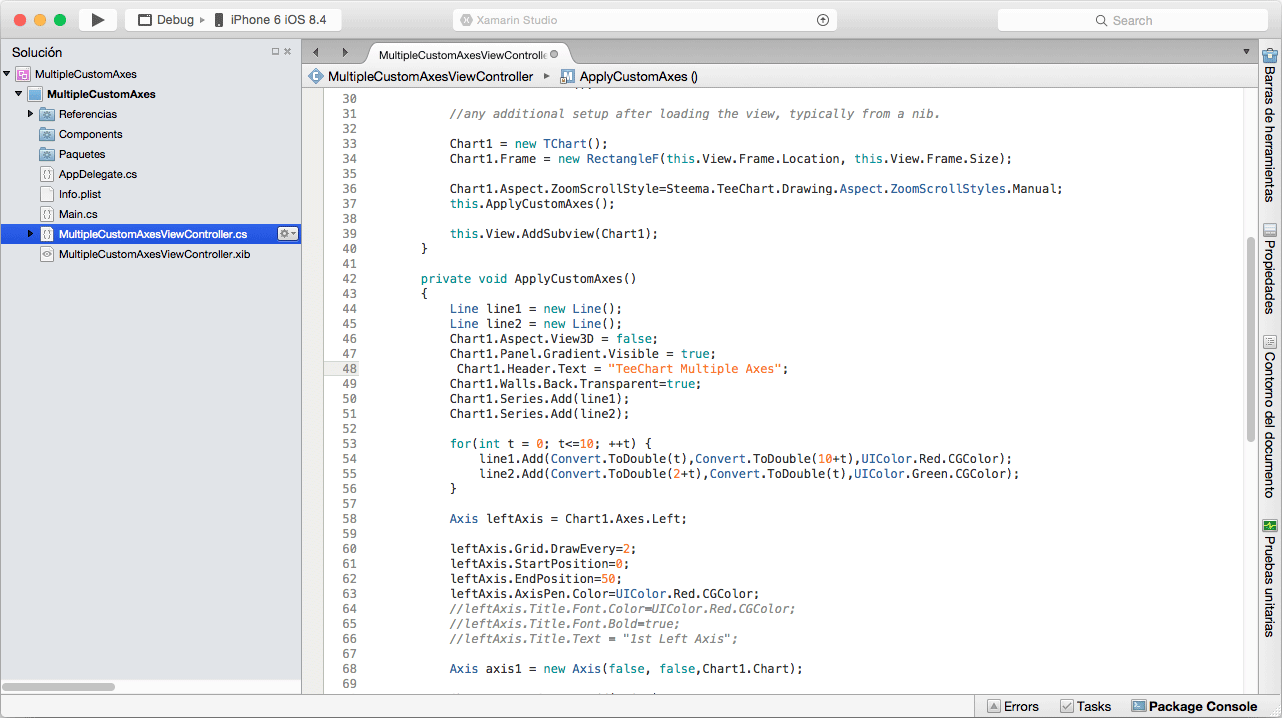Open Info.plist file
The image size is (1282, 718).
(79, 194)
